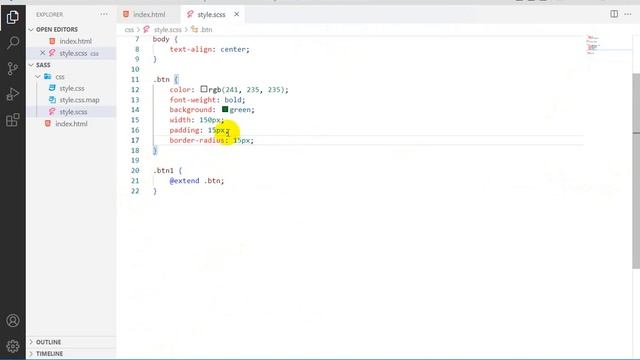Screen dimensions: 640x360
Task: Open the Run and Debug icon
Action: [x=13, y=94]
